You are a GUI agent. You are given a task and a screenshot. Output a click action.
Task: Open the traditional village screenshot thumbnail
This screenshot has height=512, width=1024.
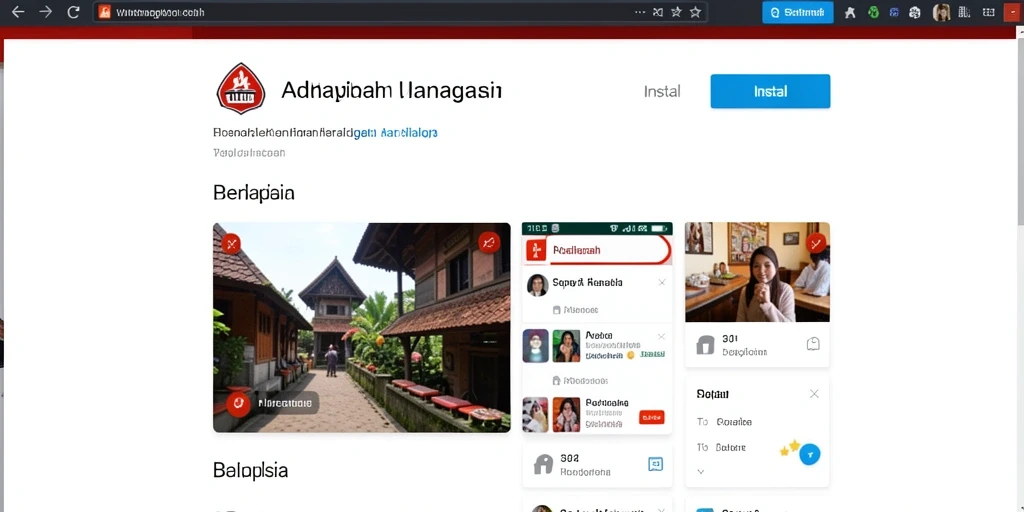[x=362, y=327]
